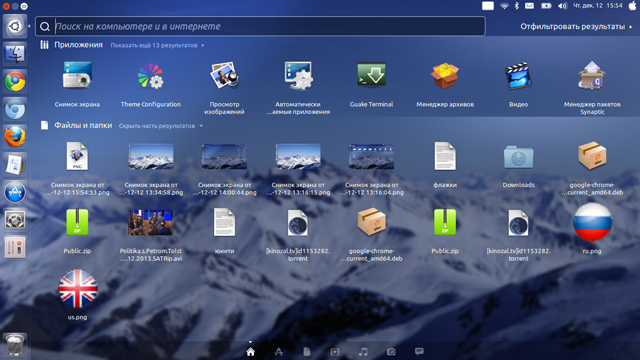Open Politika.s.Petrom.Tolst video thumbnail

tap(151, 222)
